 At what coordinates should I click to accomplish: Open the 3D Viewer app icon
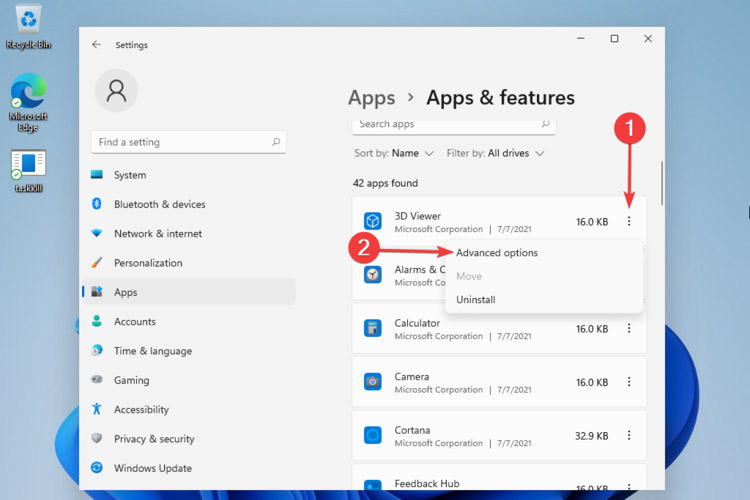pos(372,222)
